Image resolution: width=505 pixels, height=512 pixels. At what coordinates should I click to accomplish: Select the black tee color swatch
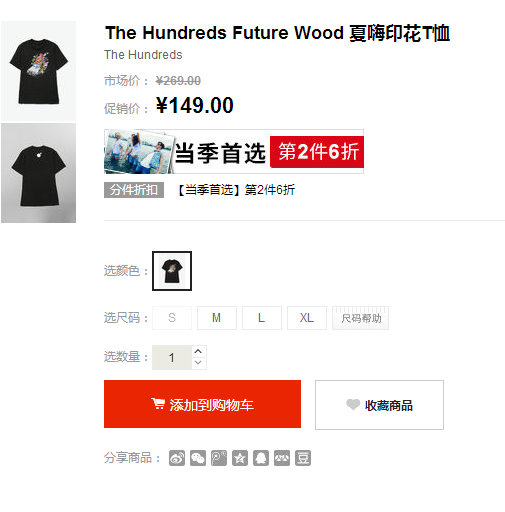[172, 271]
